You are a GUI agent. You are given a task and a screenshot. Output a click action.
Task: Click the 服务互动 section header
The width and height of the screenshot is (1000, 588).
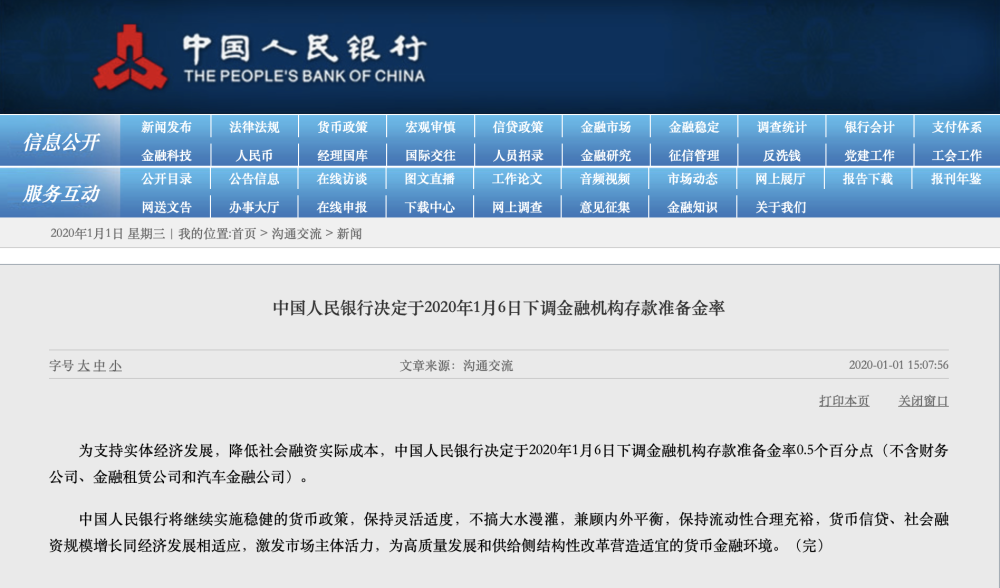61,193
